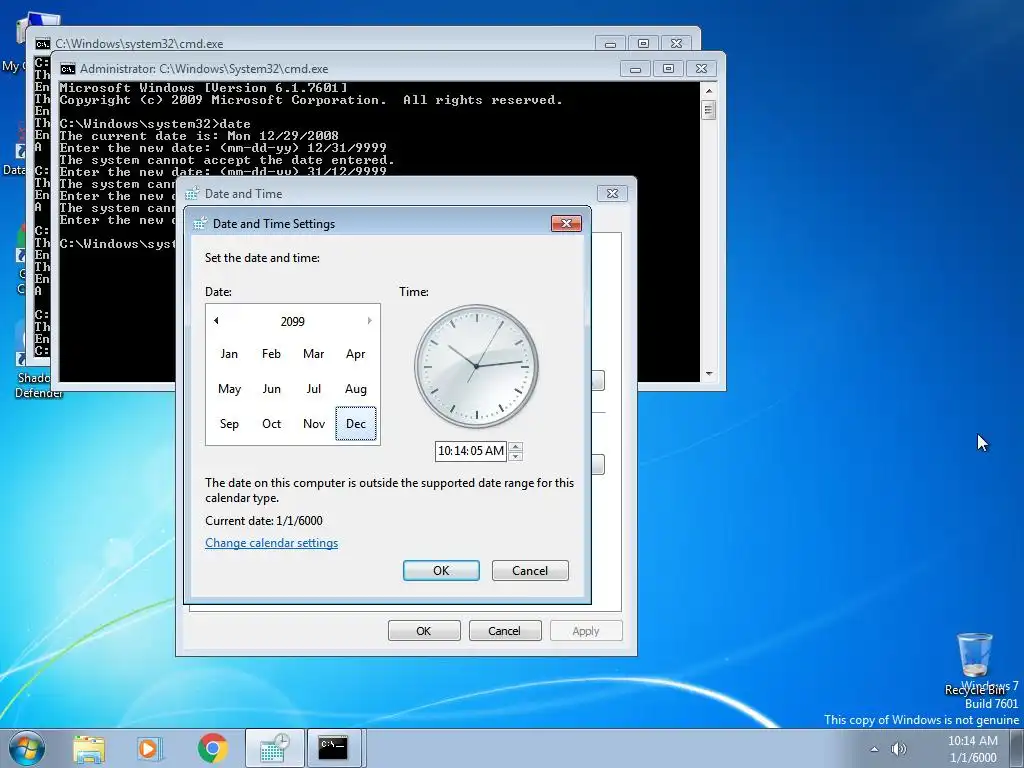Close the Administrator cmd.exe window
This screenshot has width=1024, height=768.
[701, 69]
